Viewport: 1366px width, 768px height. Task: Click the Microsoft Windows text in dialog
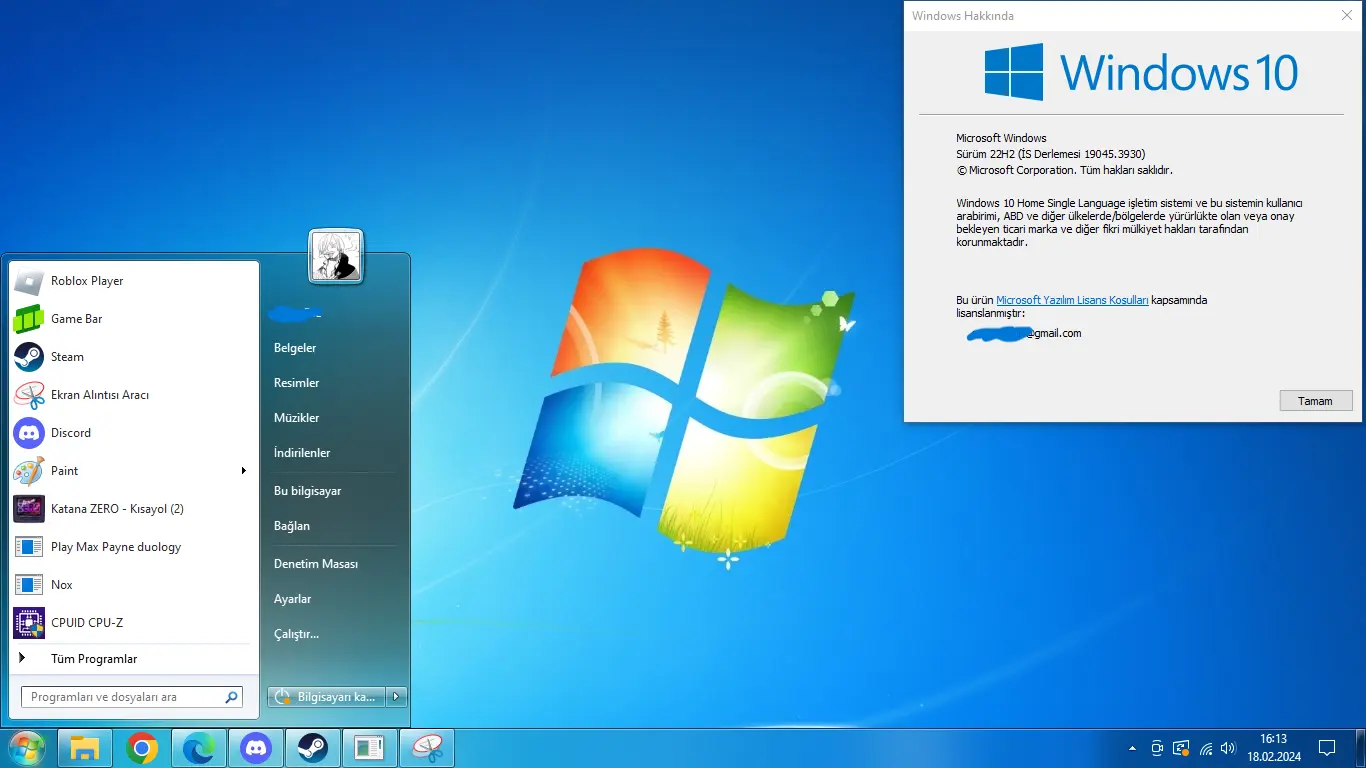[1001, 138]
